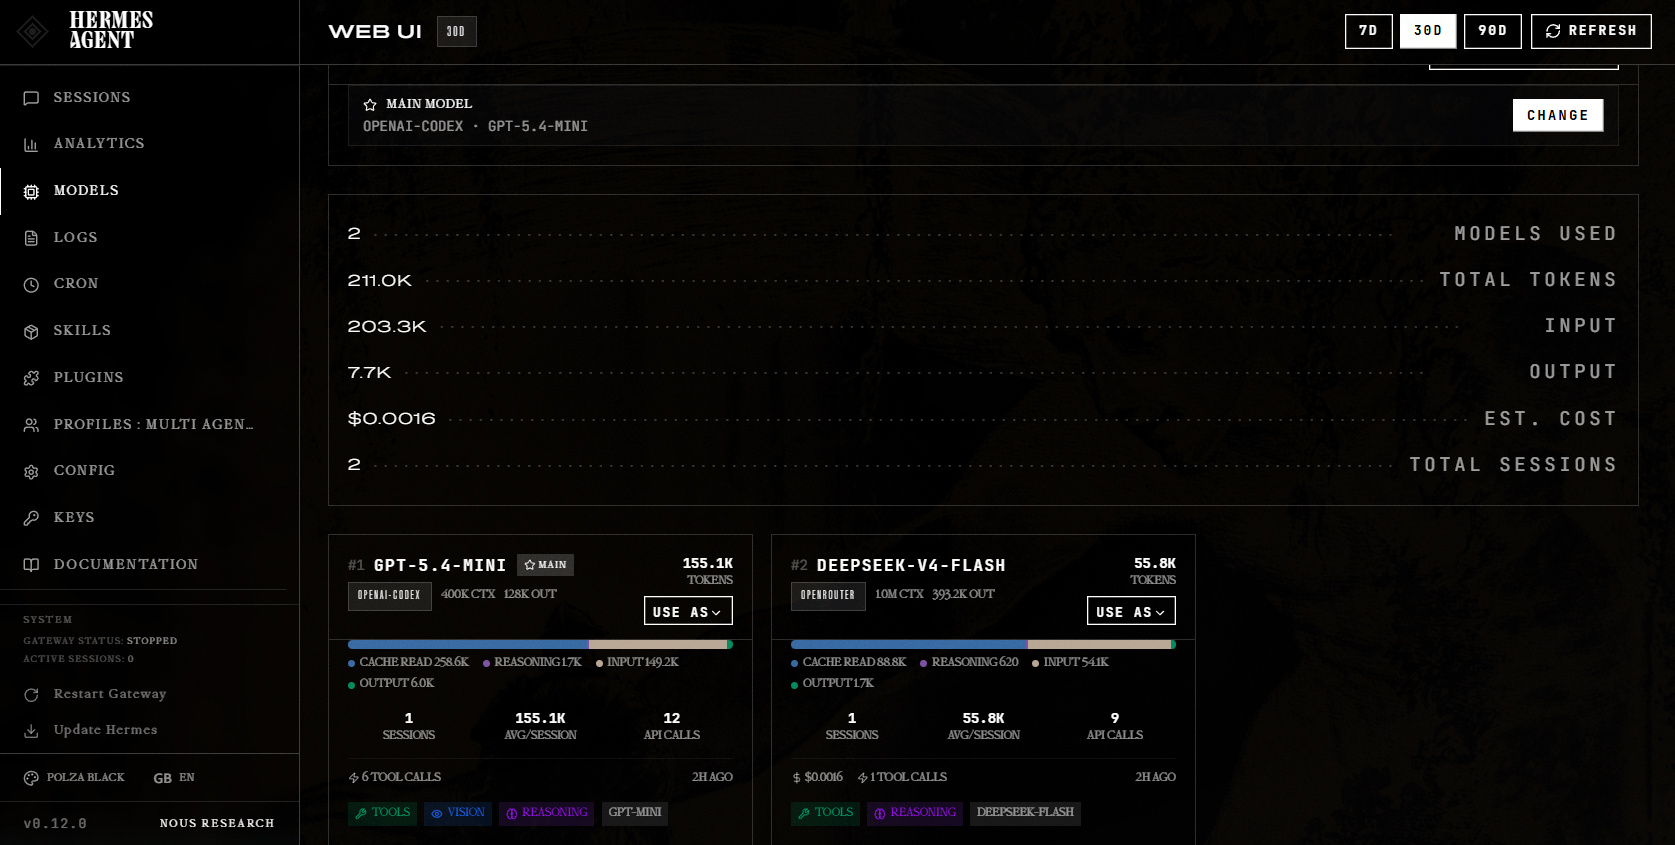Switch time range to 90D
This screenshot has height=845, width=1675.
pyautogui.click(x=1492, y=31)
